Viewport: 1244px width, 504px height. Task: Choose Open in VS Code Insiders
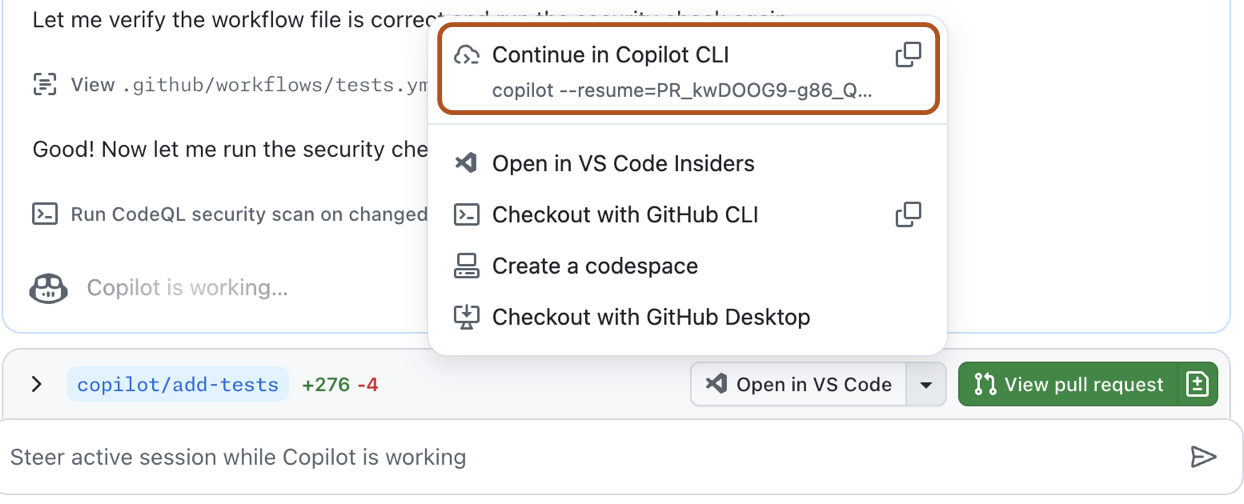622,163
